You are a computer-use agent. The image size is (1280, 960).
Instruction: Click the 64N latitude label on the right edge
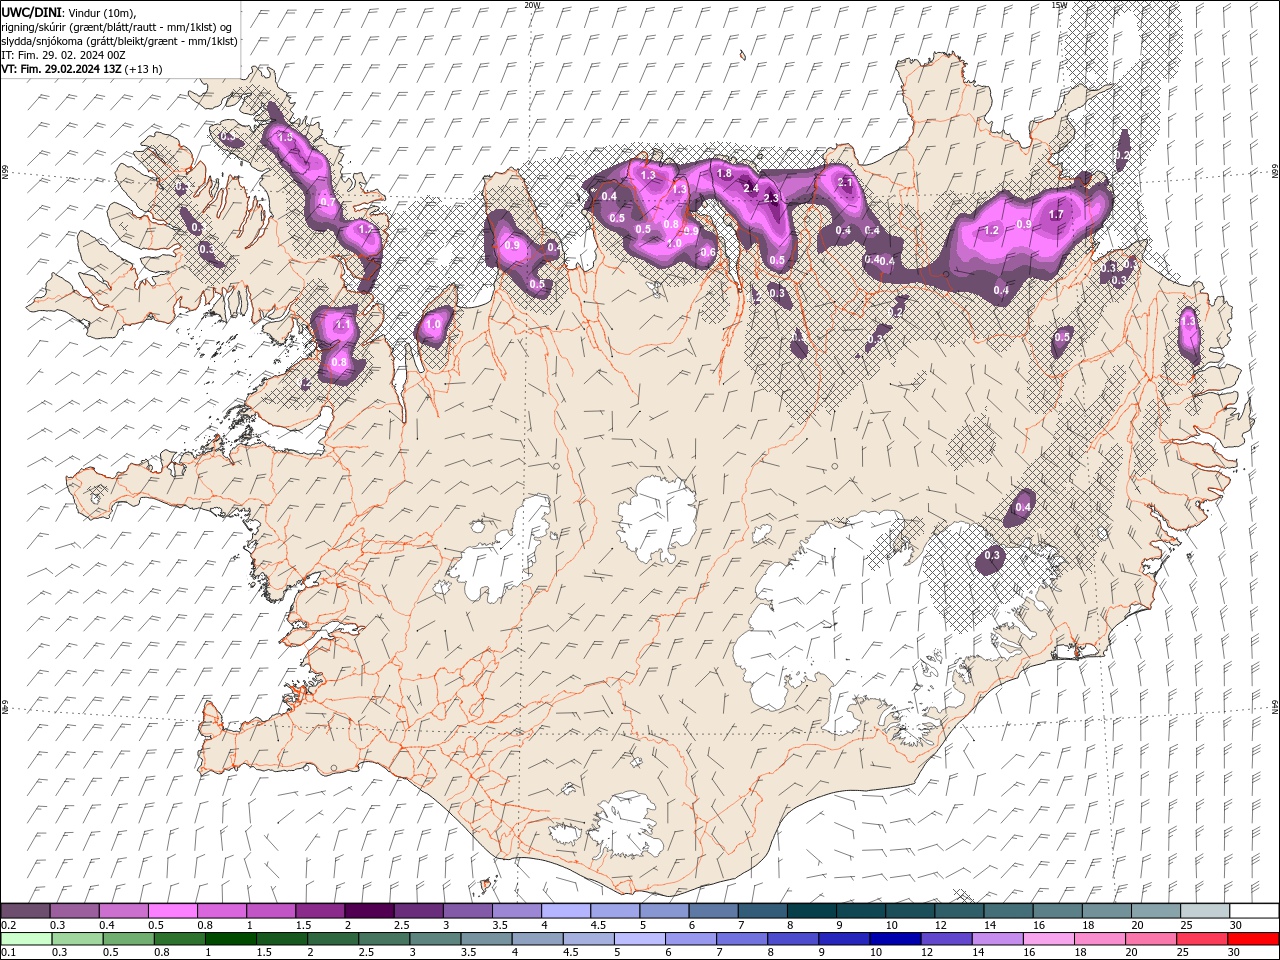1275,706
